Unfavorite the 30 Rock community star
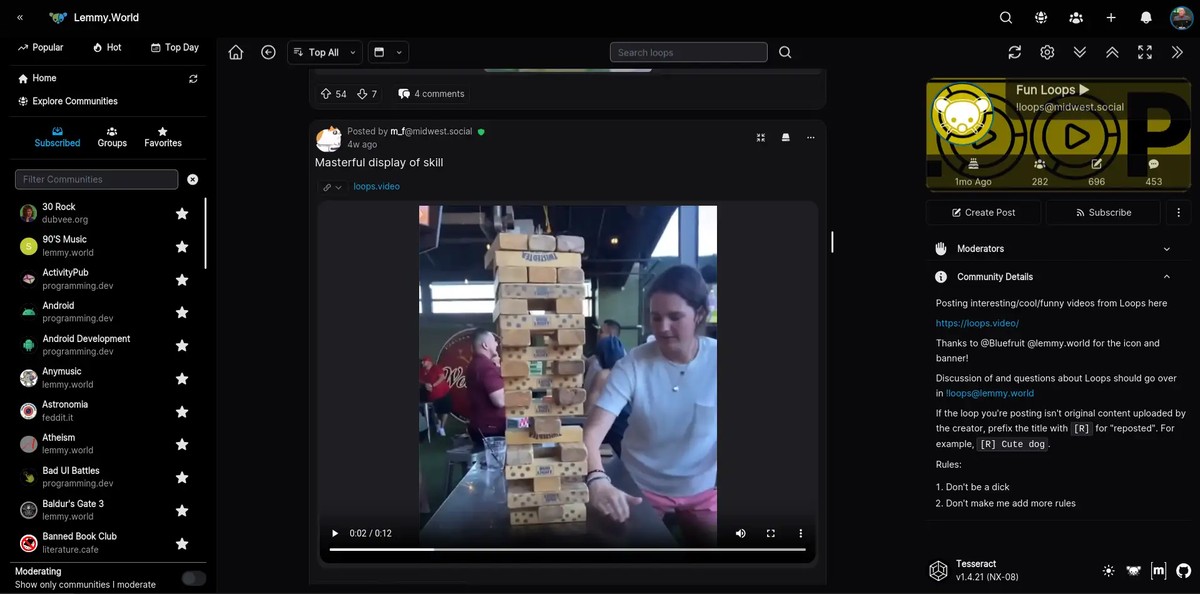This screenshot has height=594, width=1200. pyautogui.click(x=182, y=213)
